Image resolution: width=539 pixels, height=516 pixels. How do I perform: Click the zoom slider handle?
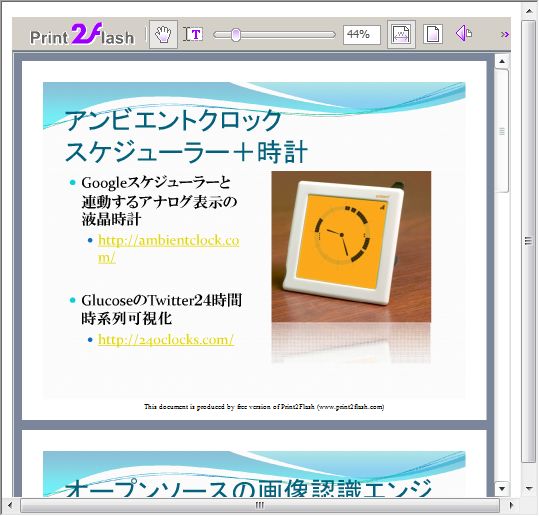tap(235, 35)
